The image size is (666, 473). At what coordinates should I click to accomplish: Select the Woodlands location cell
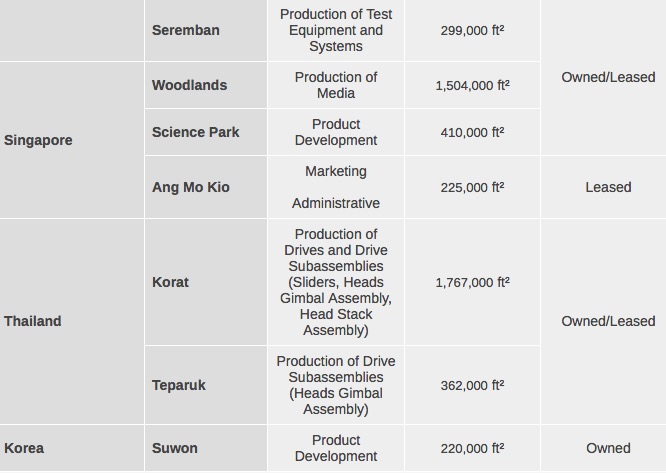[189, 85]
